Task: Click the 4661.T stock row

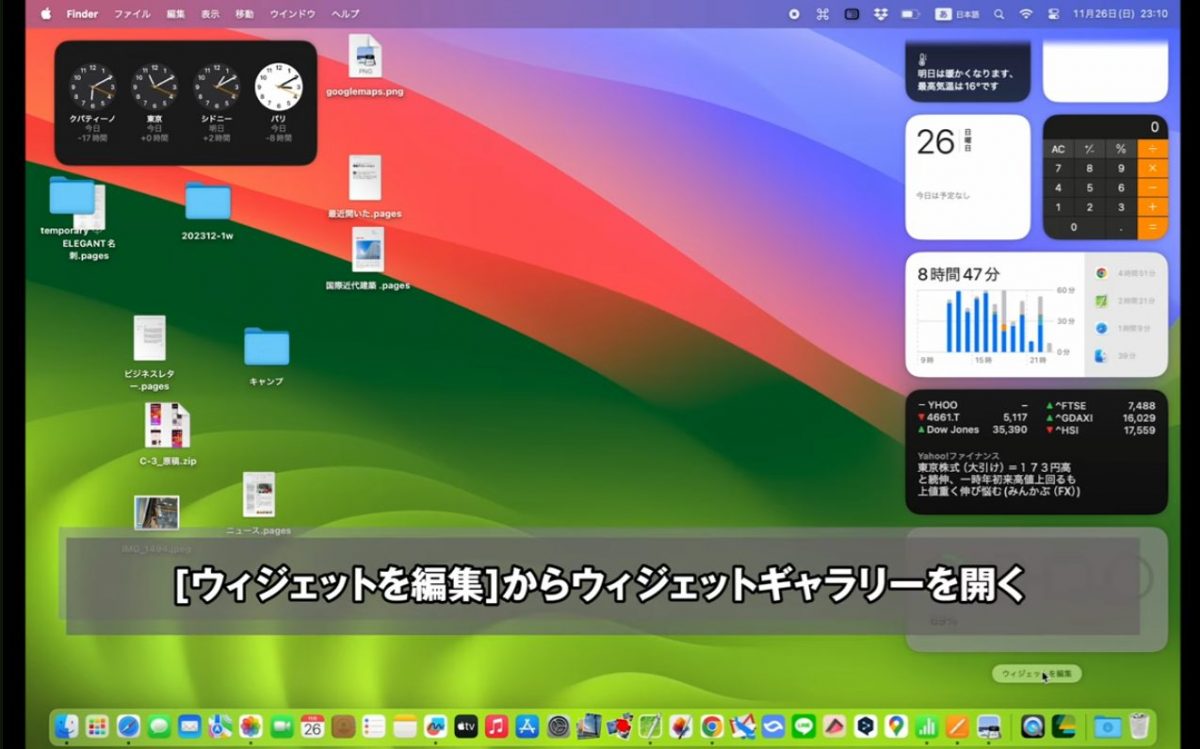Action: pos(972,417)
